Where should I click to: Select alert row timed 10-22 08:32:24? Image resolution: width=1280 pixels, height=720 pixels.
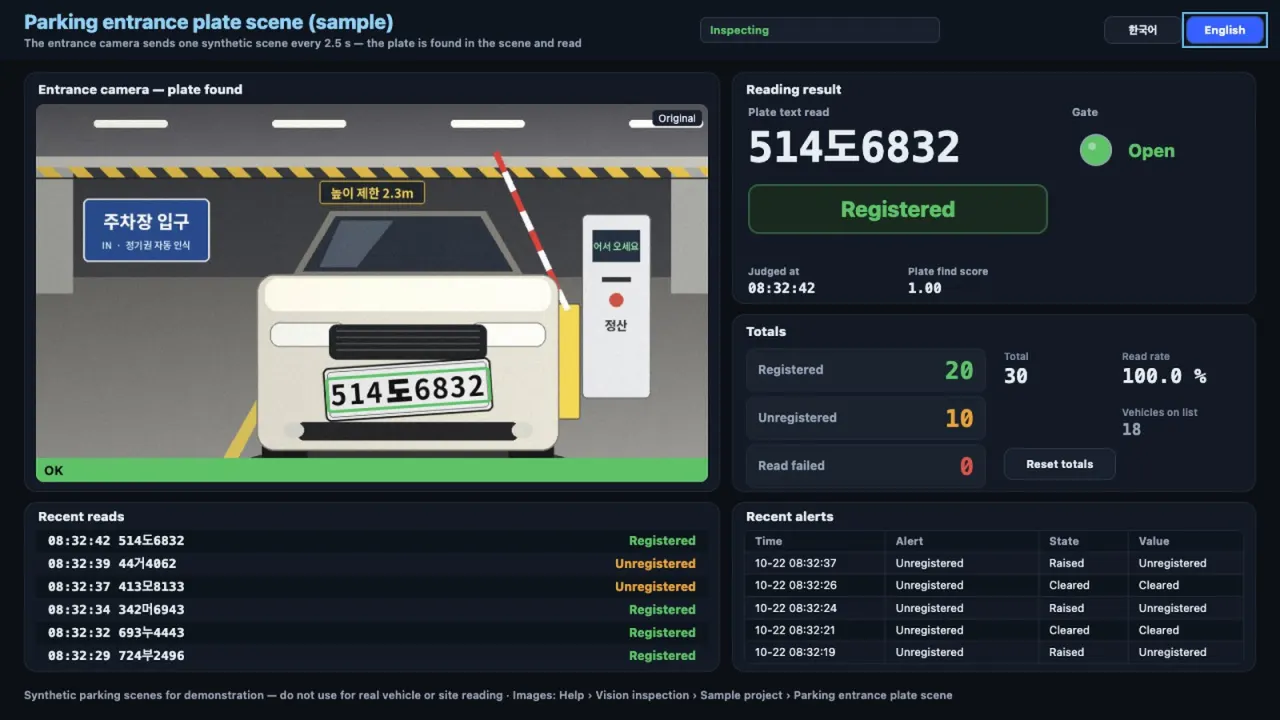tap(994, 608)
